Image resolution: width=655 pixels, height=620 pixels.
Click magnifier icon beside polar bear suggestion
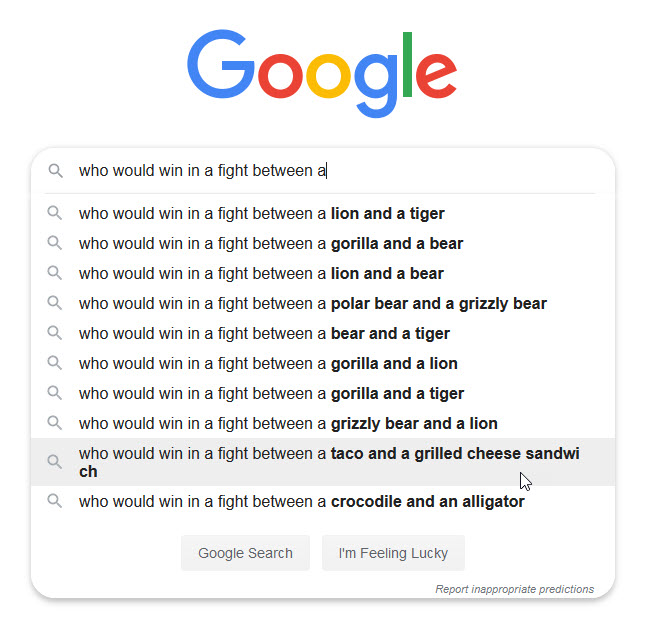click(x=55, y=303)
